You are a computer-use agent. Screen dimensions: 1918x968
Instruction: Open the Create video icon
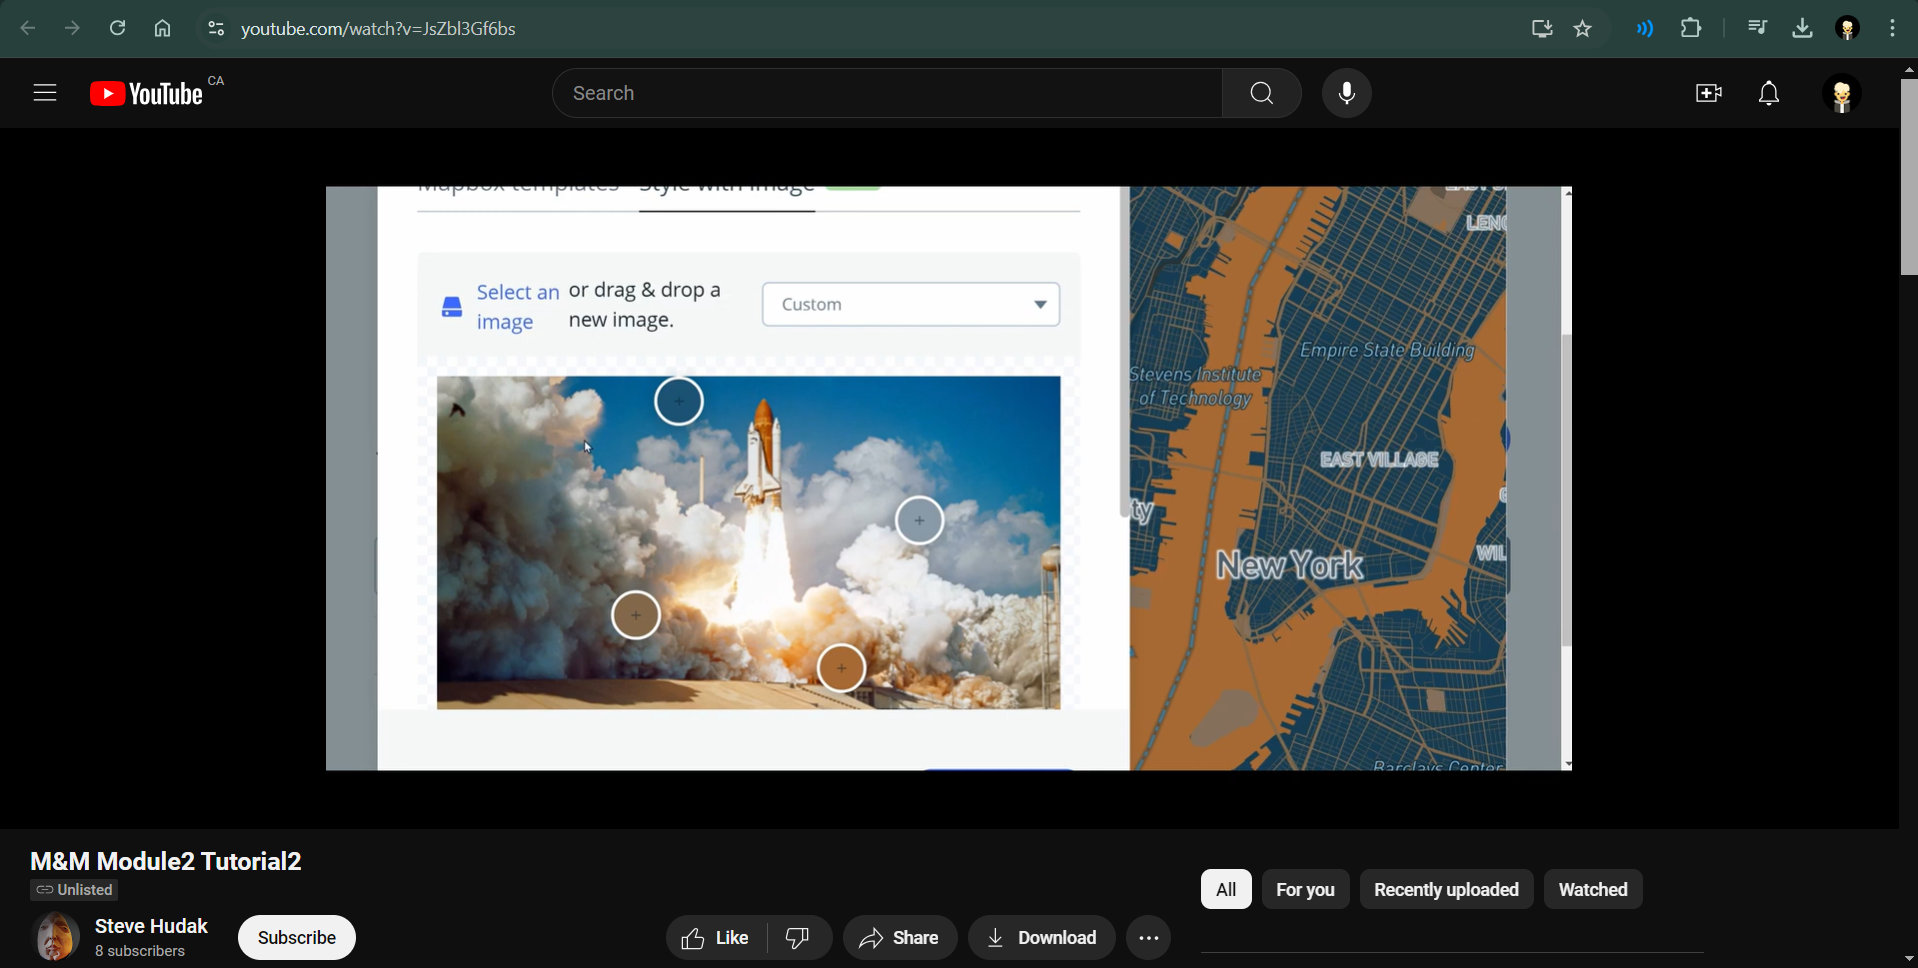pyautogui.click(x=1708, y=94)
